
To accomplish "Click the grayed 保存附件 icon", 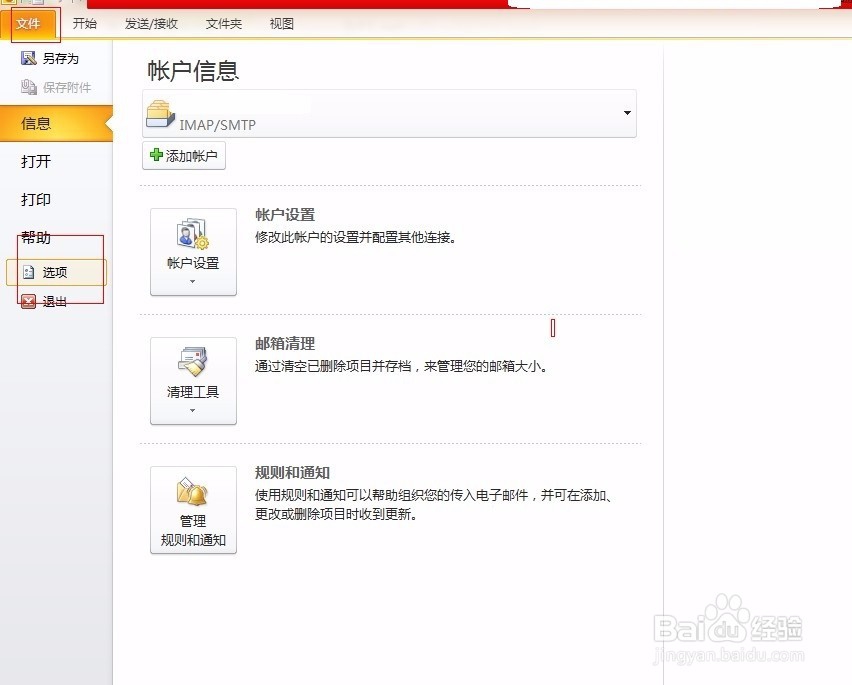I will click(x=28, y=85).
